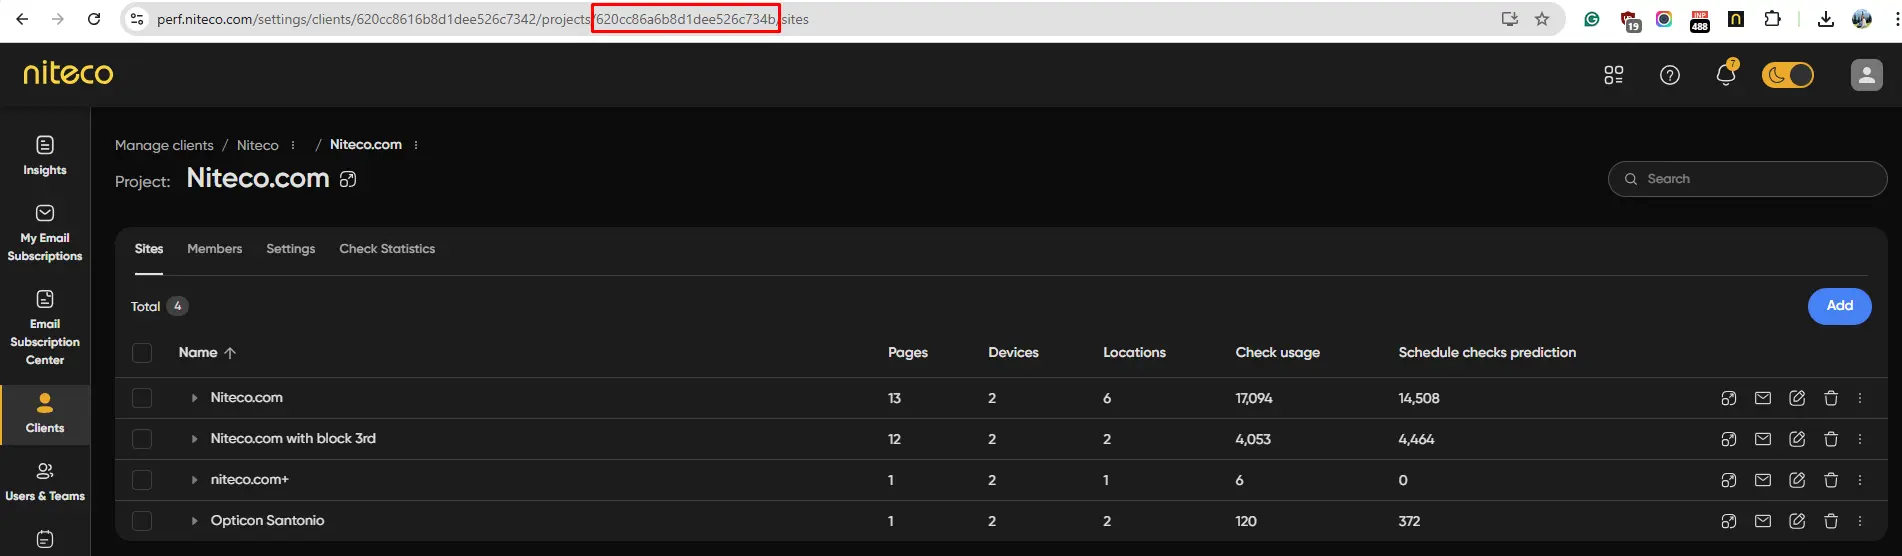Switch to the Settings tab
The height and width of the screenshot is (556, 1902).
pyautogui.click(x=291, y=249)
